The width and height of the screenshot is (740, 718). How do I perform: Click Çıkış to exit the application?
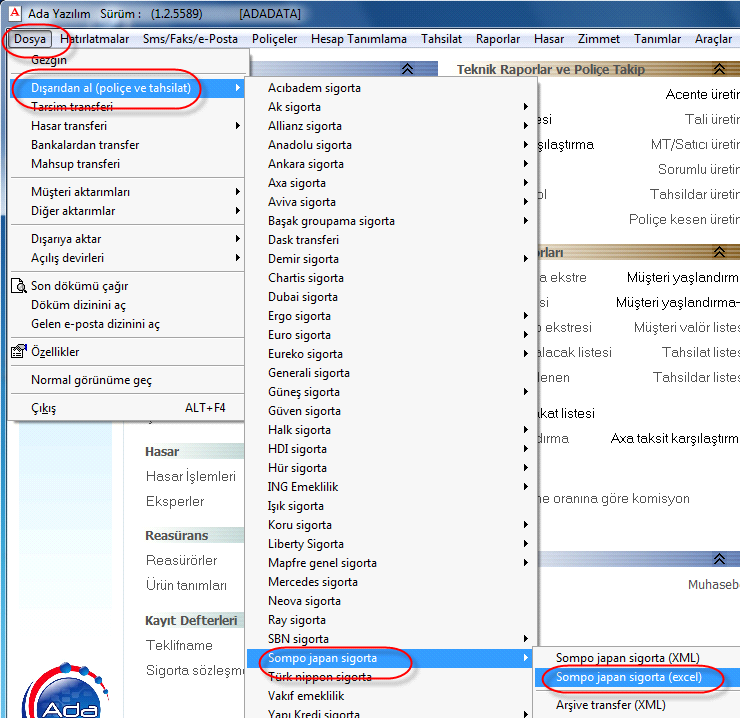click(x=44, y=408)
